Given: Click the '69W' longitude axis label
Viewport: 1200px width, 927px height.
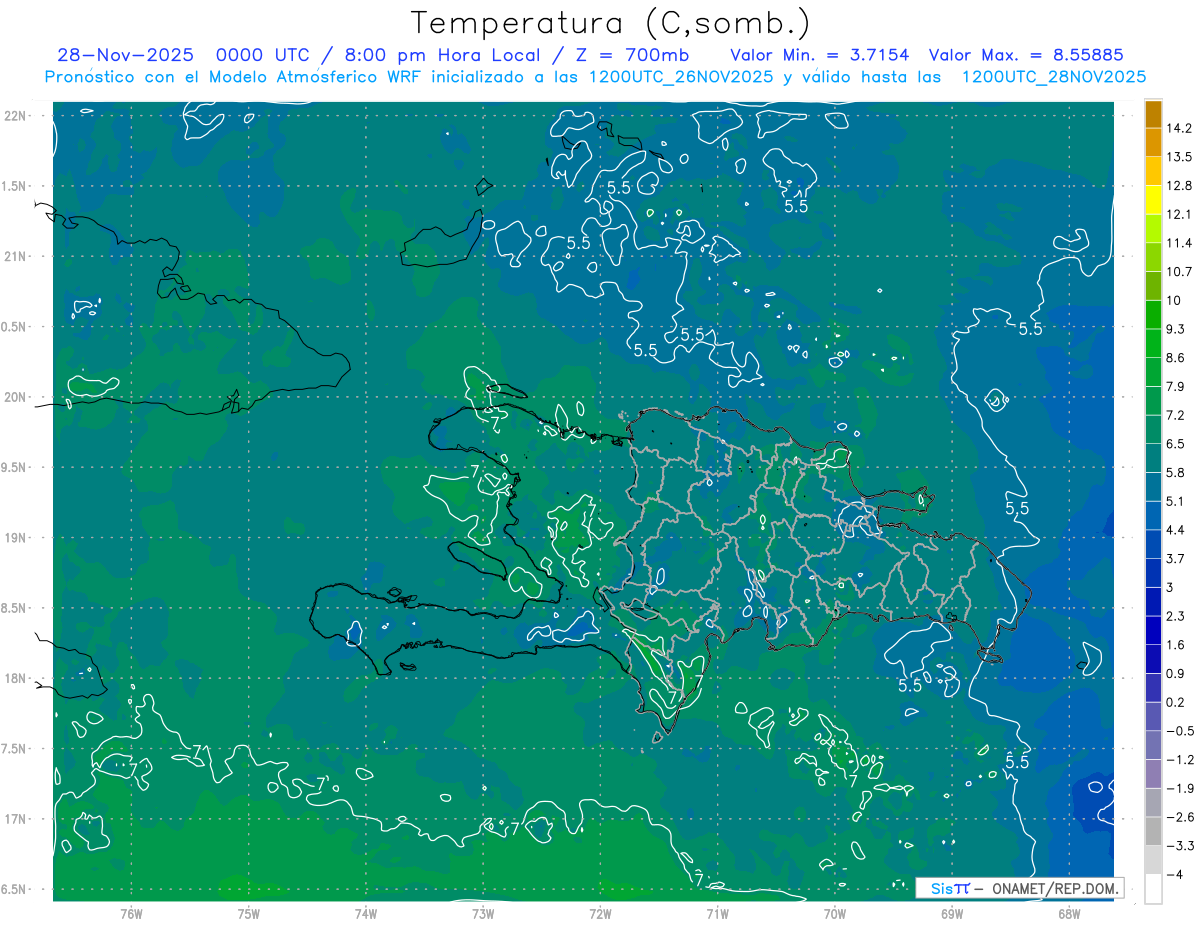Looking at the screenshot, I should 952,914.
